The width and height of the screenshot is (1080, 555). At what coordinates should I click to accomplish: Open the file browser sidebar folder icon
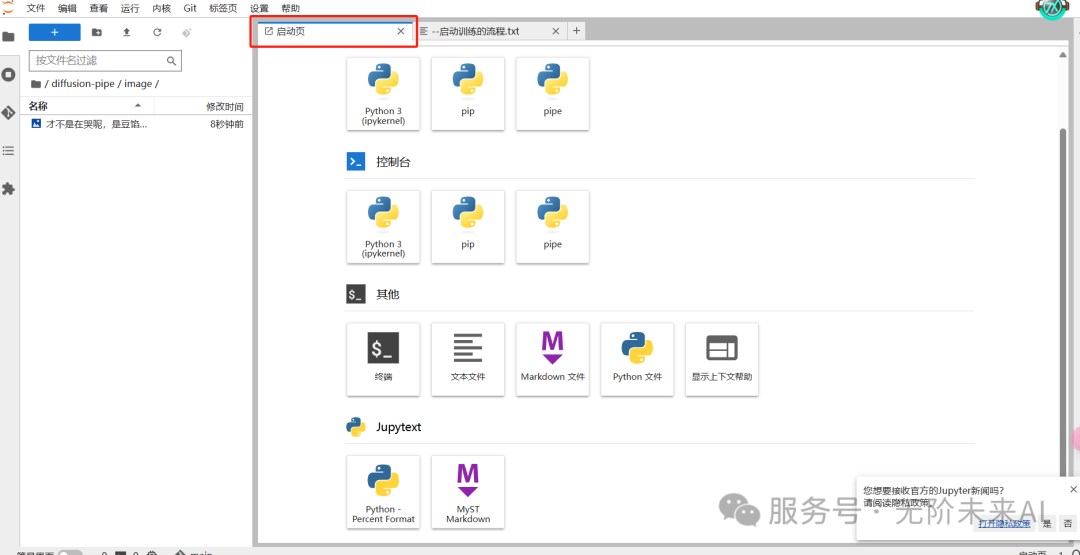(8, 36)
